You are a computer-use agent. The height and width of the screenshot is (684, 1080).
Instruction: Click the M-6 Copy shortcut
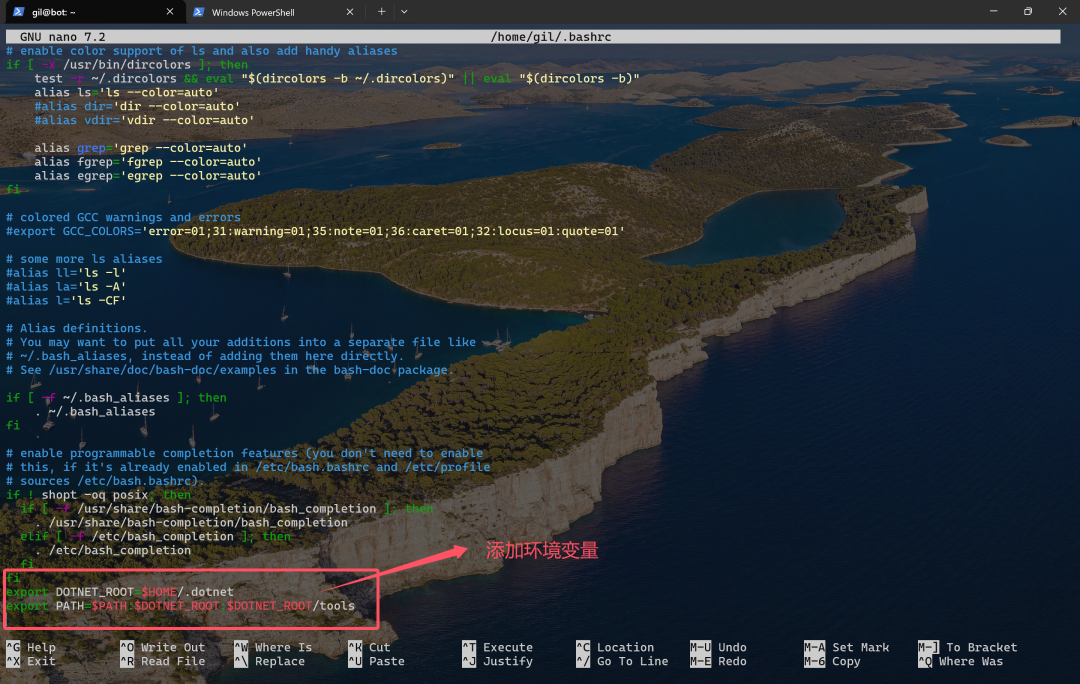(x=832, y=661)
